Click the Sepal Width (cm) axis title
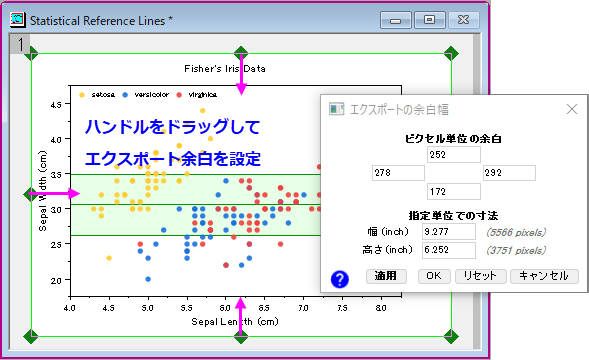 coord(43,191)
